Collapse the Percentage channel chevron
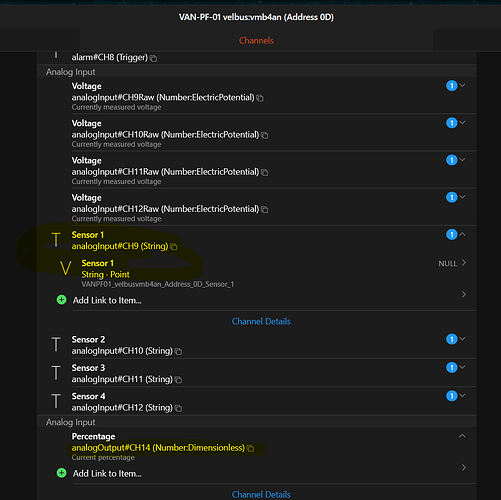Screen dimensions: 501x500 point(462,436)
